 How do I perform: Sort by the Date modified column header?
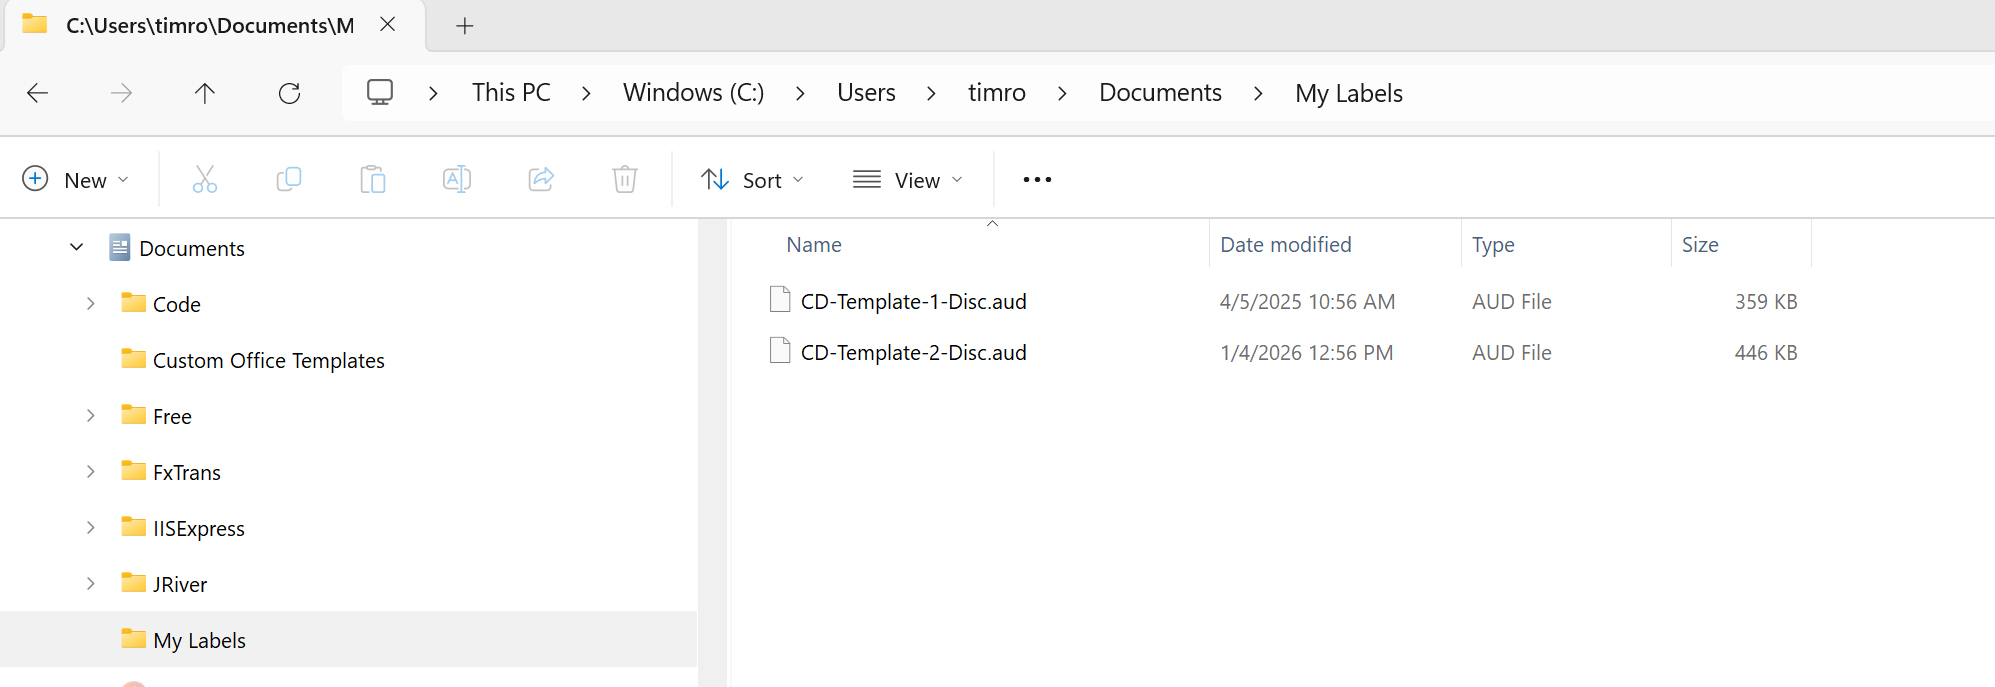coord(1285,245)
